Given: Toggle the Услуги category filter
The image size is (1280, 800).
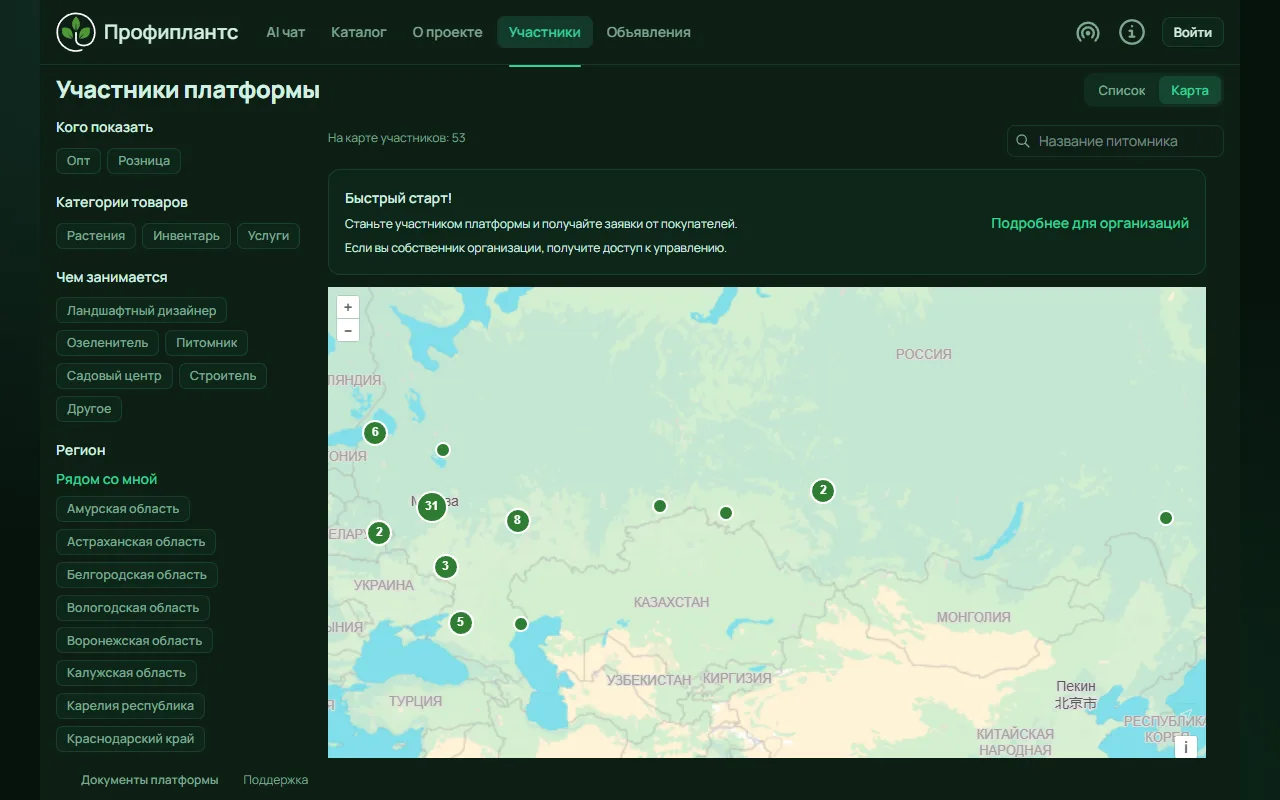Looking at the screenshot, I should pos(268,236).
